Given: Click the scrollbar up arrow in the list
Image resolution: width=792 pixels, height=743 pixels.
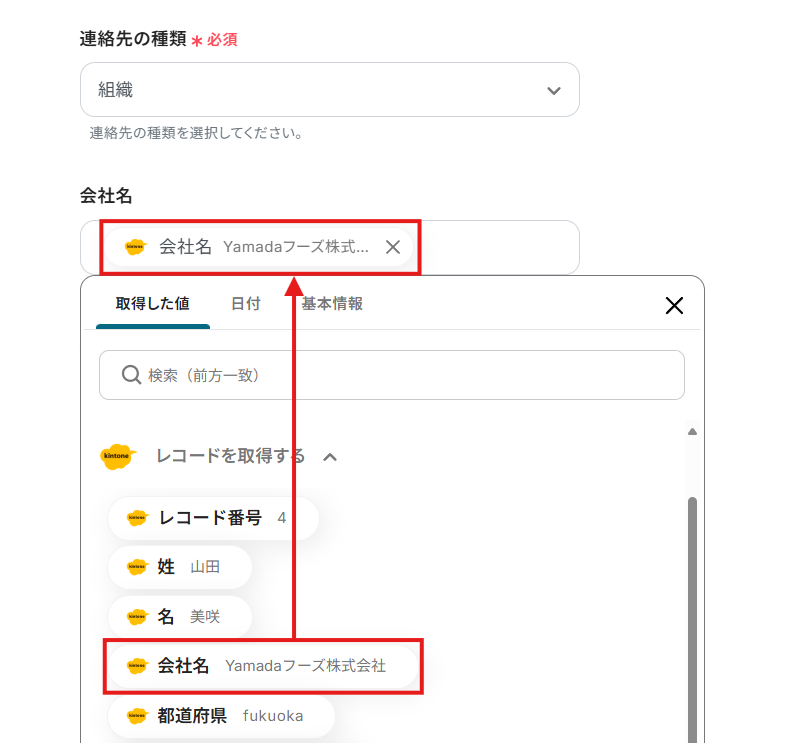Looking at the screenshot, I should tap(692, 431).
